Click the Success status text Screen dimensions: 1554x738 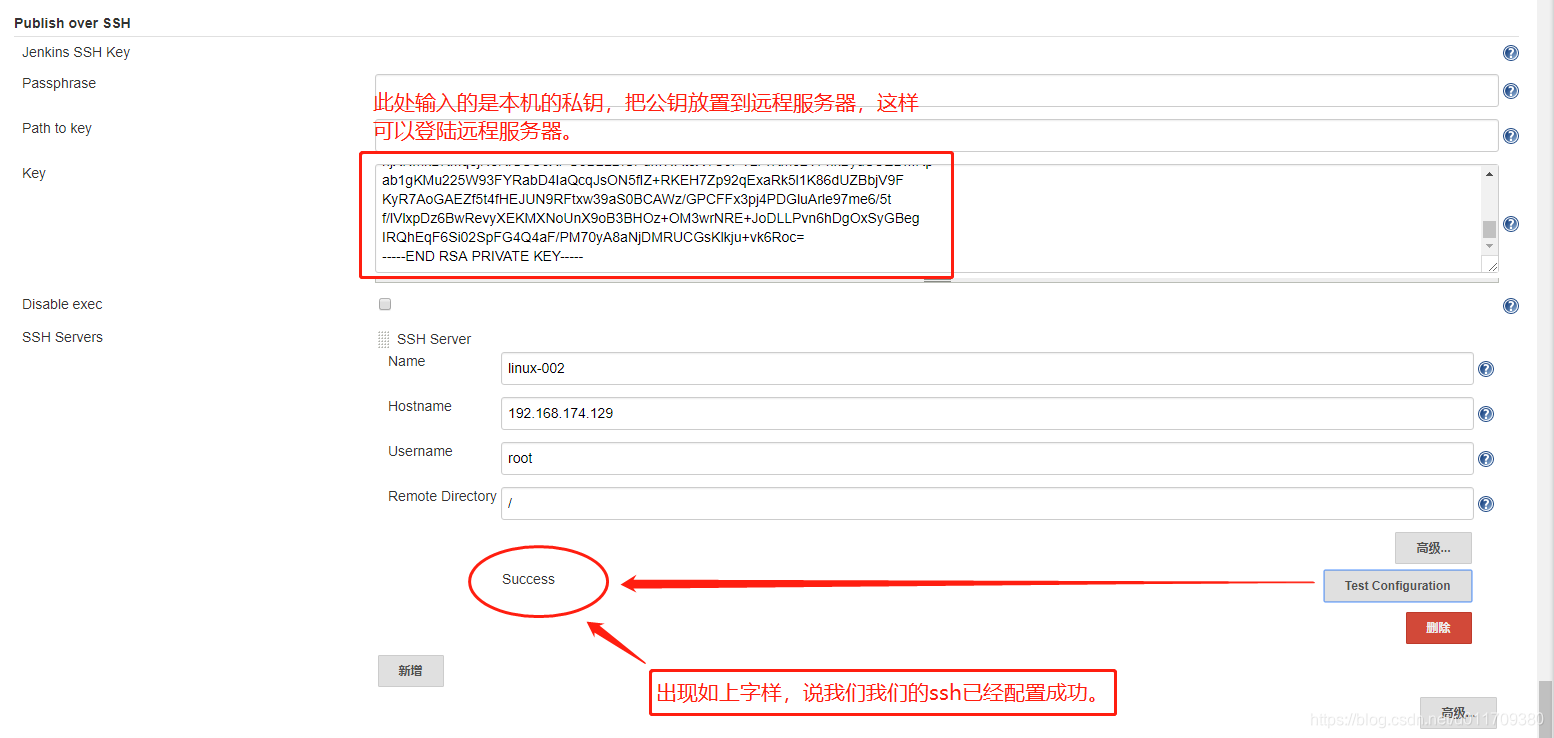click(528, 579)
